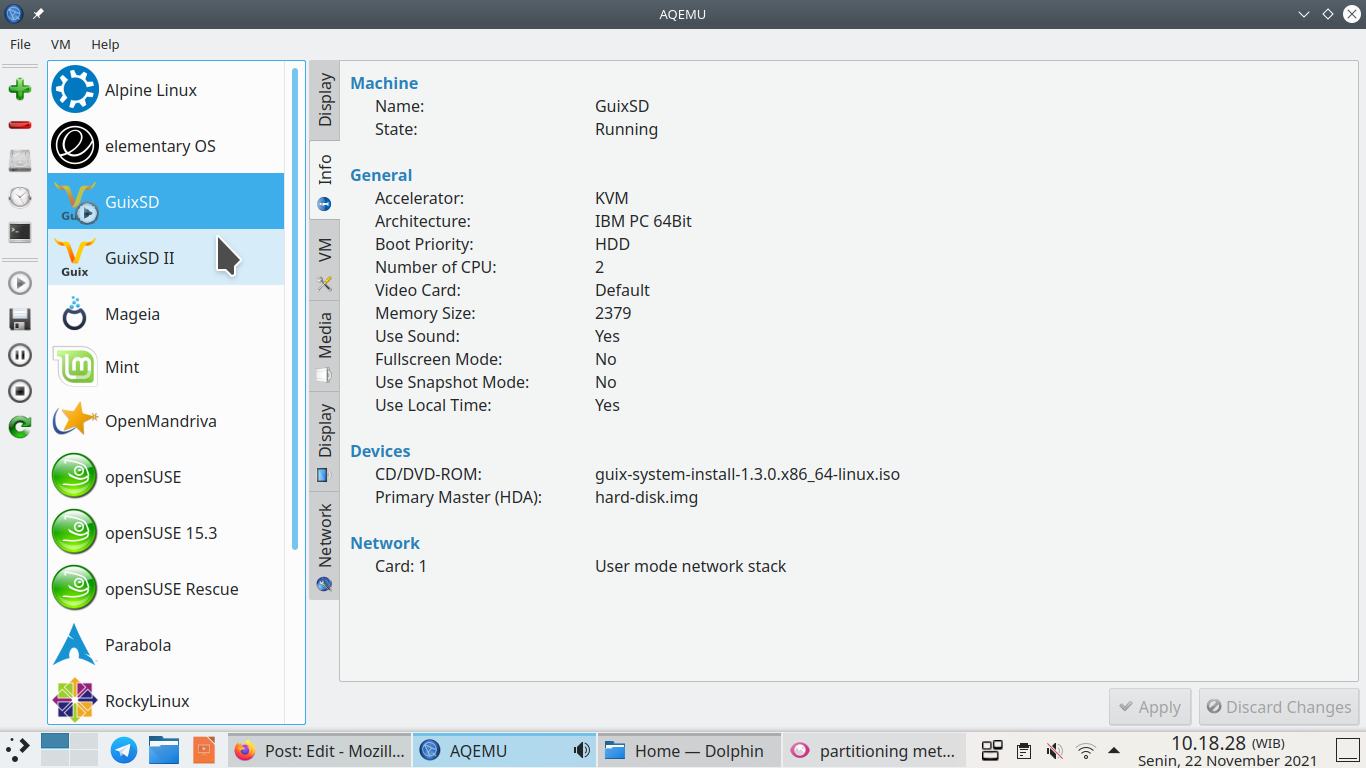
Task: Click the show desktop button
Action: coord(1347,750)
